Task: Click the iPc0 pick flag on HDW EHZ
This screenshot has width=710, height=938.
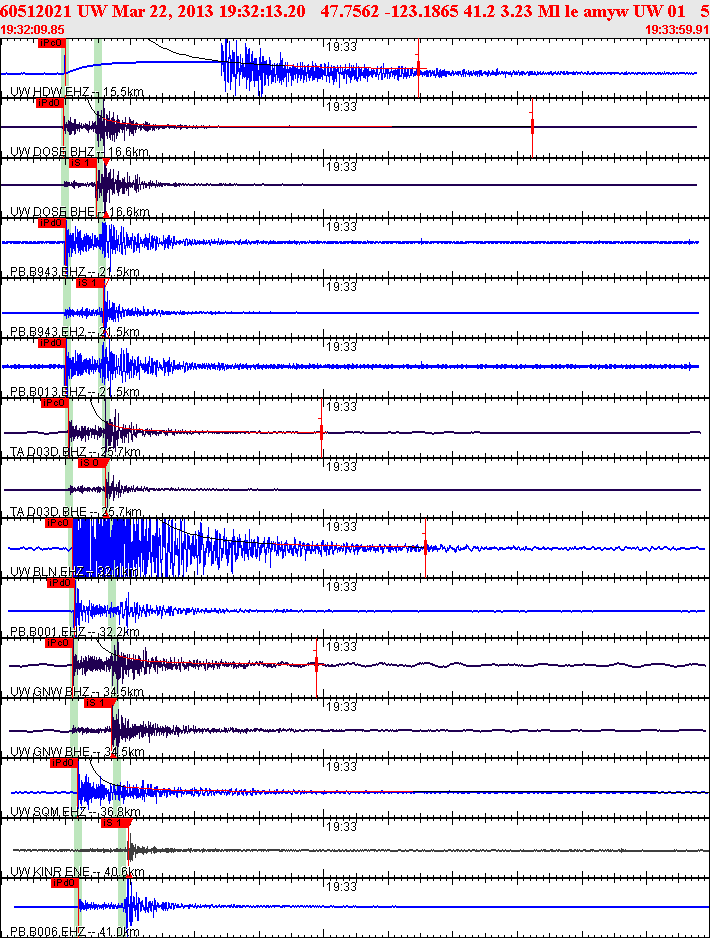Action: (51, 44)
